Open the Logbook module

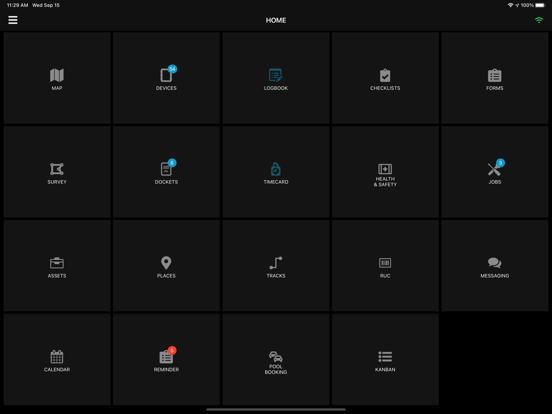click(276, 78)
